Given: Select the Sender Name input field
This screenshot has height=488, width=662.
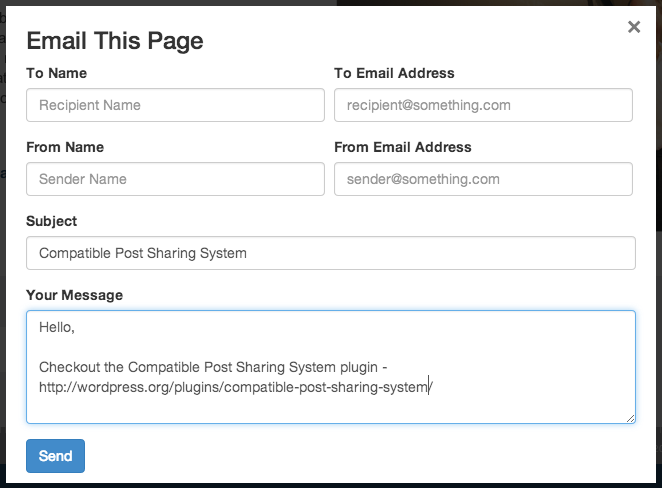Looking at the screenshot, I should point(175,179).
